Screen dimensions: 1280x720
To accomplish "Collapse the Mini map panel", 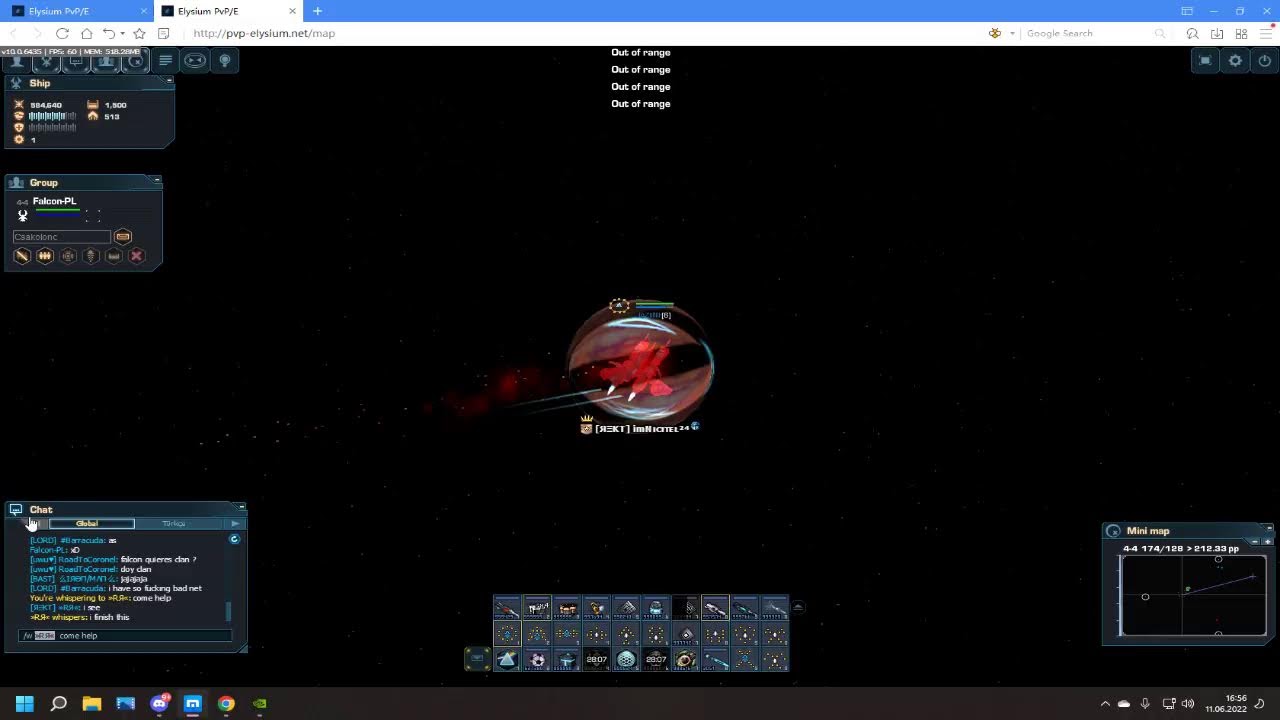I will coord(1267,529).
